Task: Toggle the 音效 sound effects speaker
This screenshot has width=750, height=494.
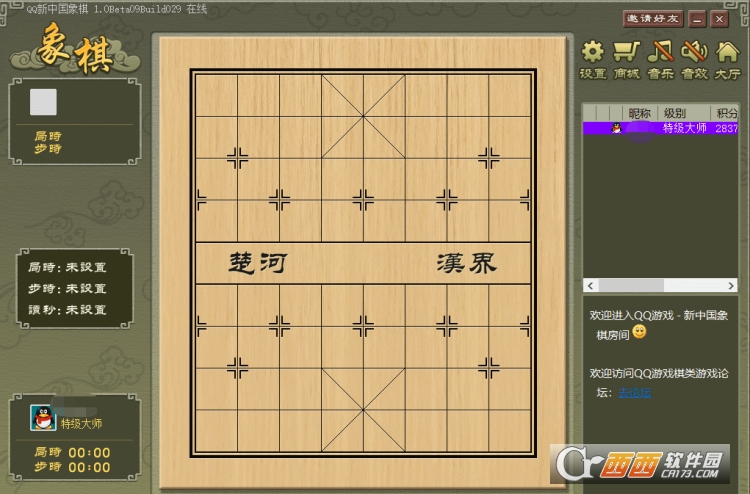Action: [693, 57]
